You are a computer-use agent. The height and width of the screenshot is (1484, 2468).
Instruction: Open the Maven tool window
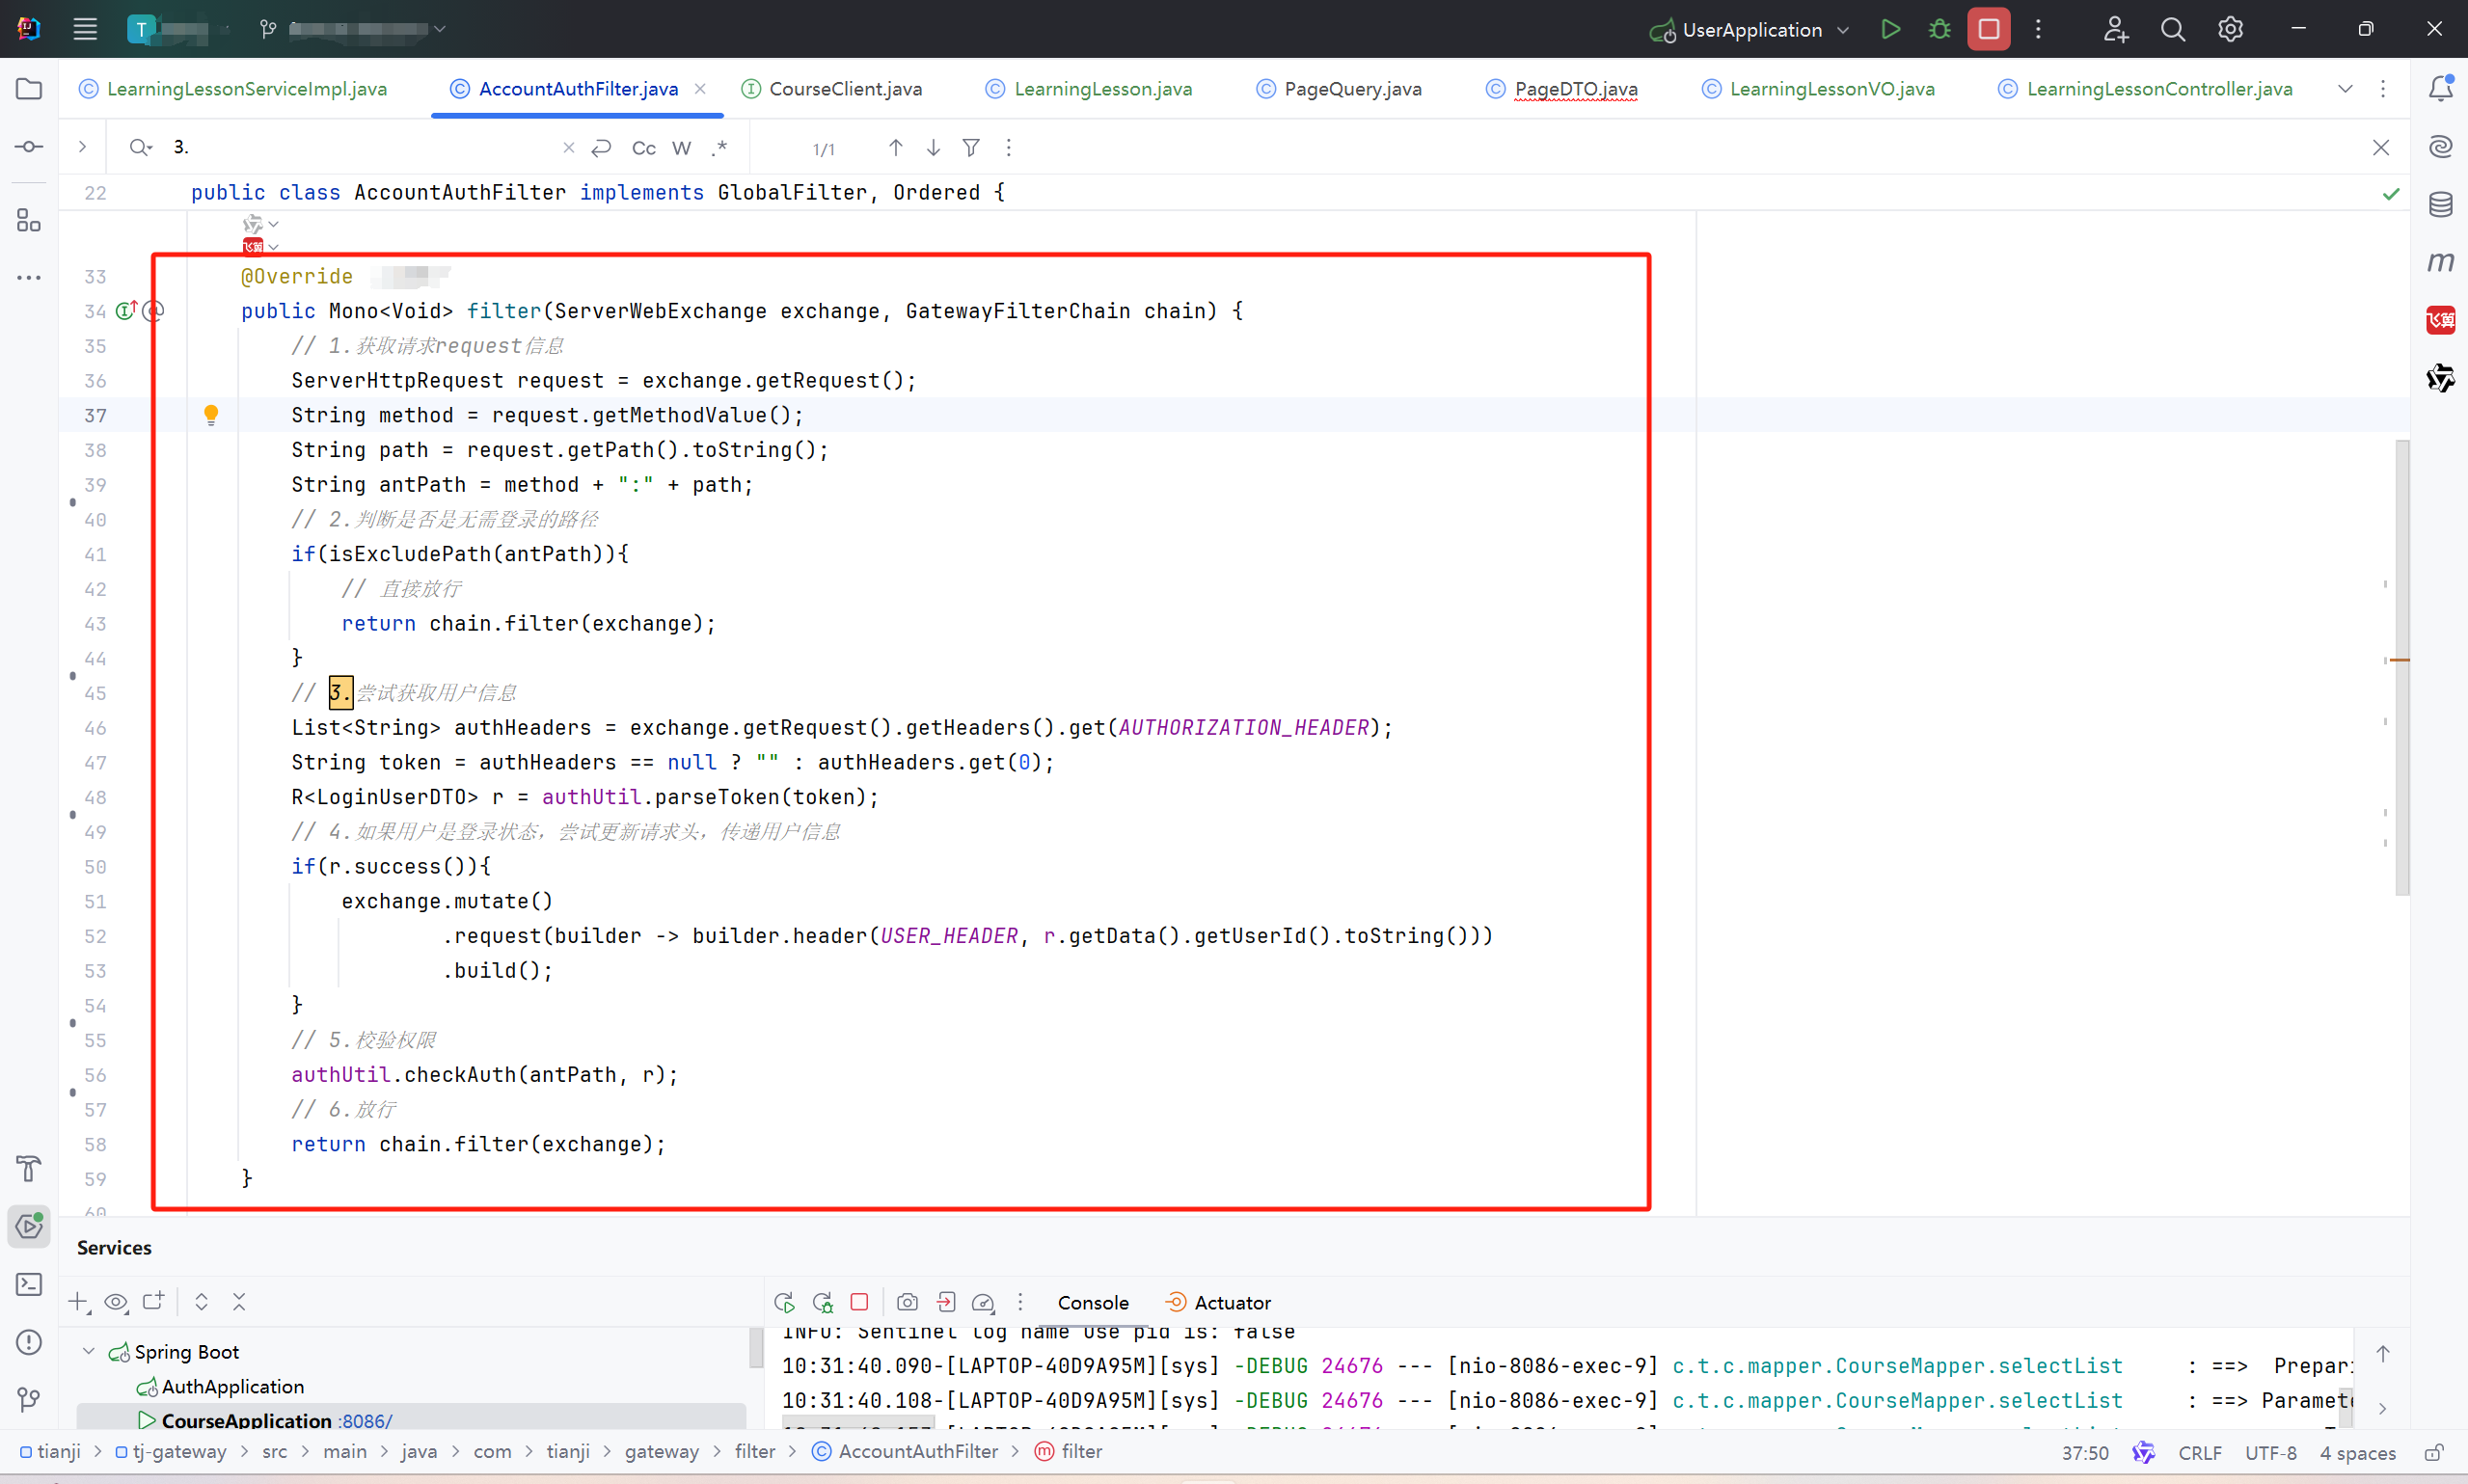pos(2441,262)
